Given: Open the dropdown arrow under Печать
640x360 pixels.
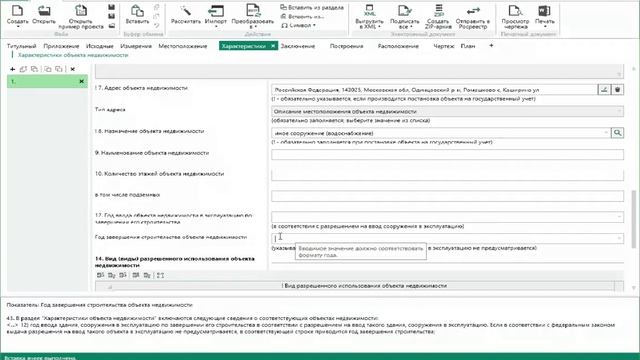Looking at the screenshot, I should click(544, 27).
